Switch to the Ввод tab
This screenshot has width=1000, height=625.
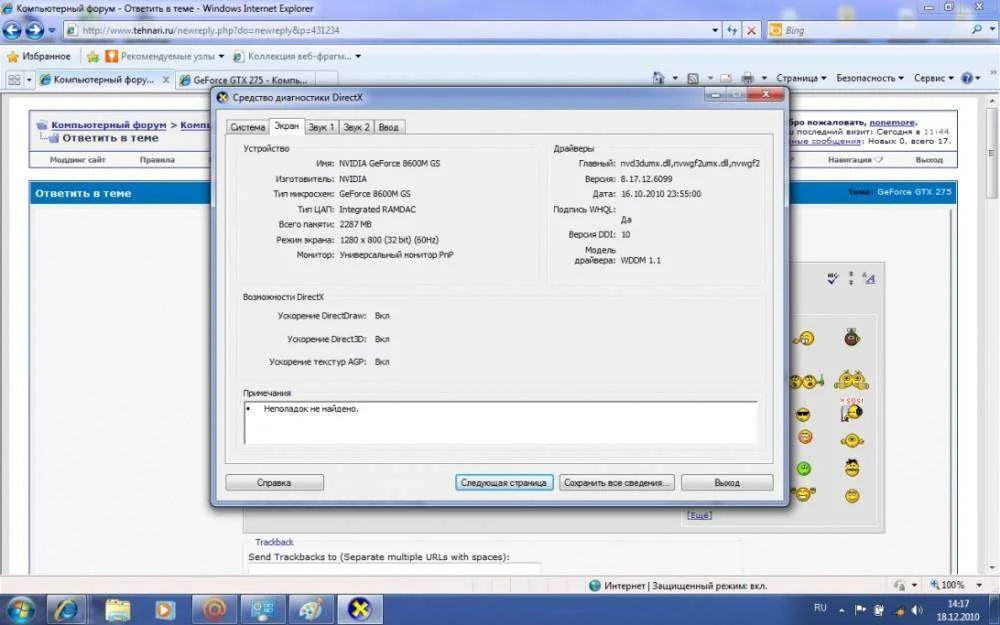pos(388,127)
